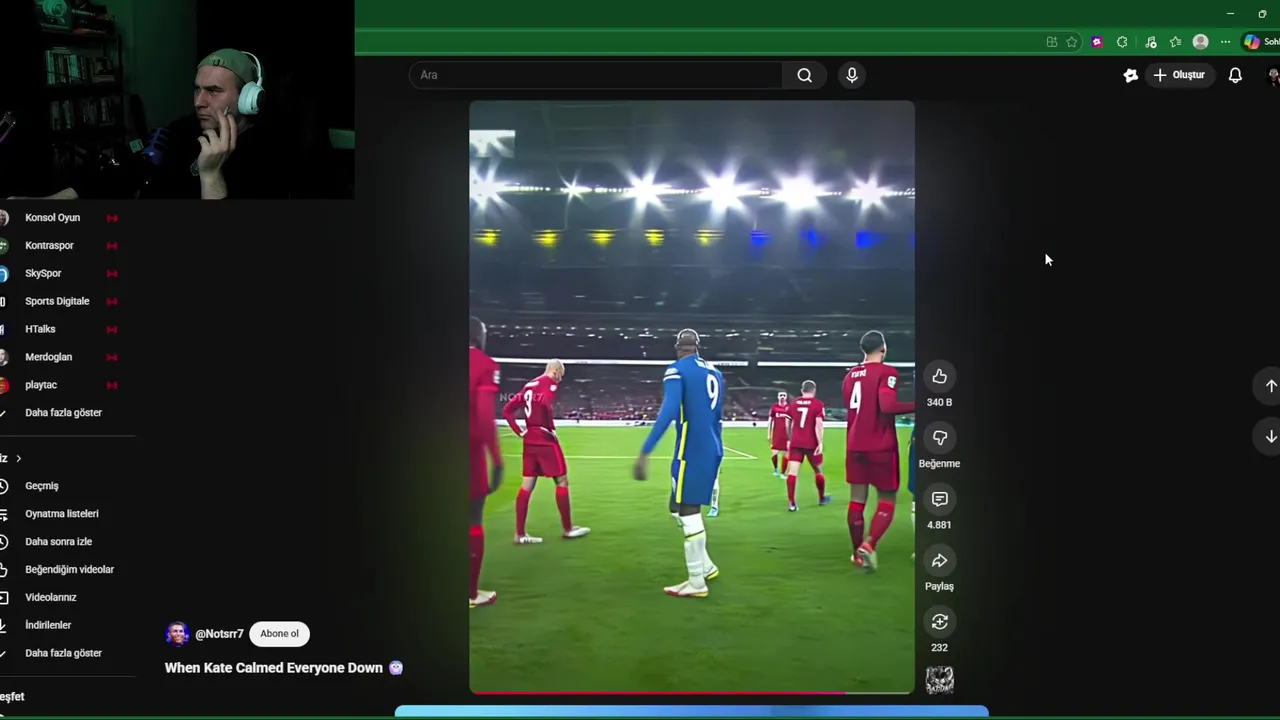Open Geçmiş history
The height and width of the screenshot is (720, 1280).
(x=42, y=486)
